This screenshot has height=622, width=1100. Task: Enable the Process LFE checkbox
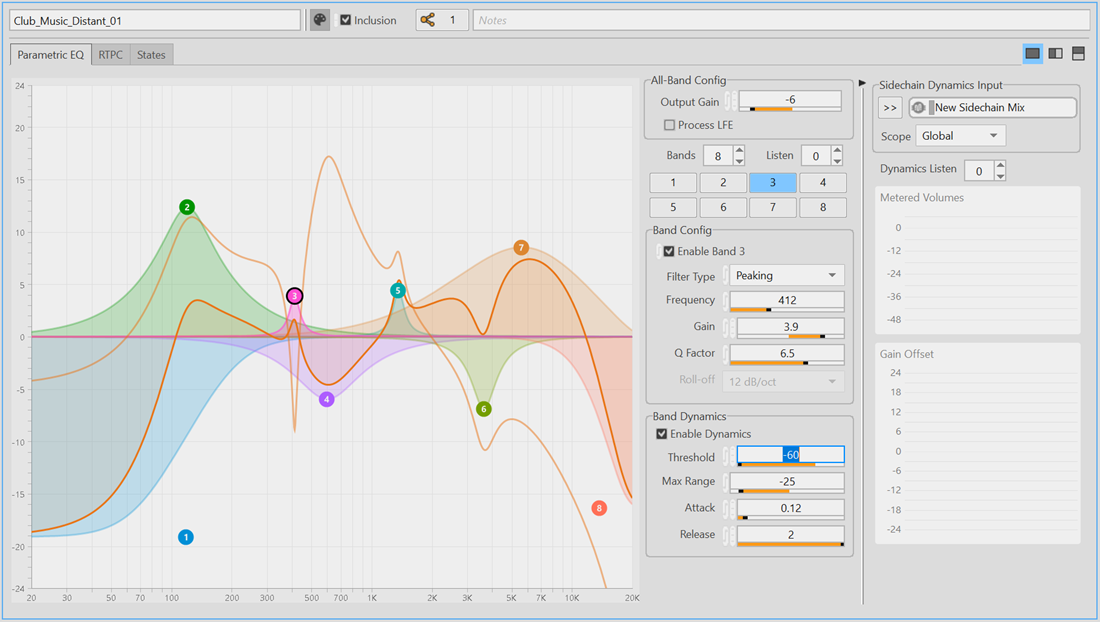pyautogui.click(x=670, y=125)
